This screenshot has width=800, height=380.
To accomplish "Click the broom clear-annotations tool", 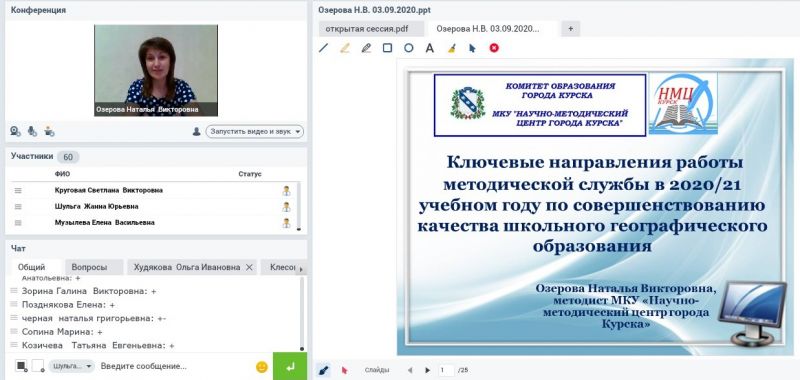I will coord(451,48).
